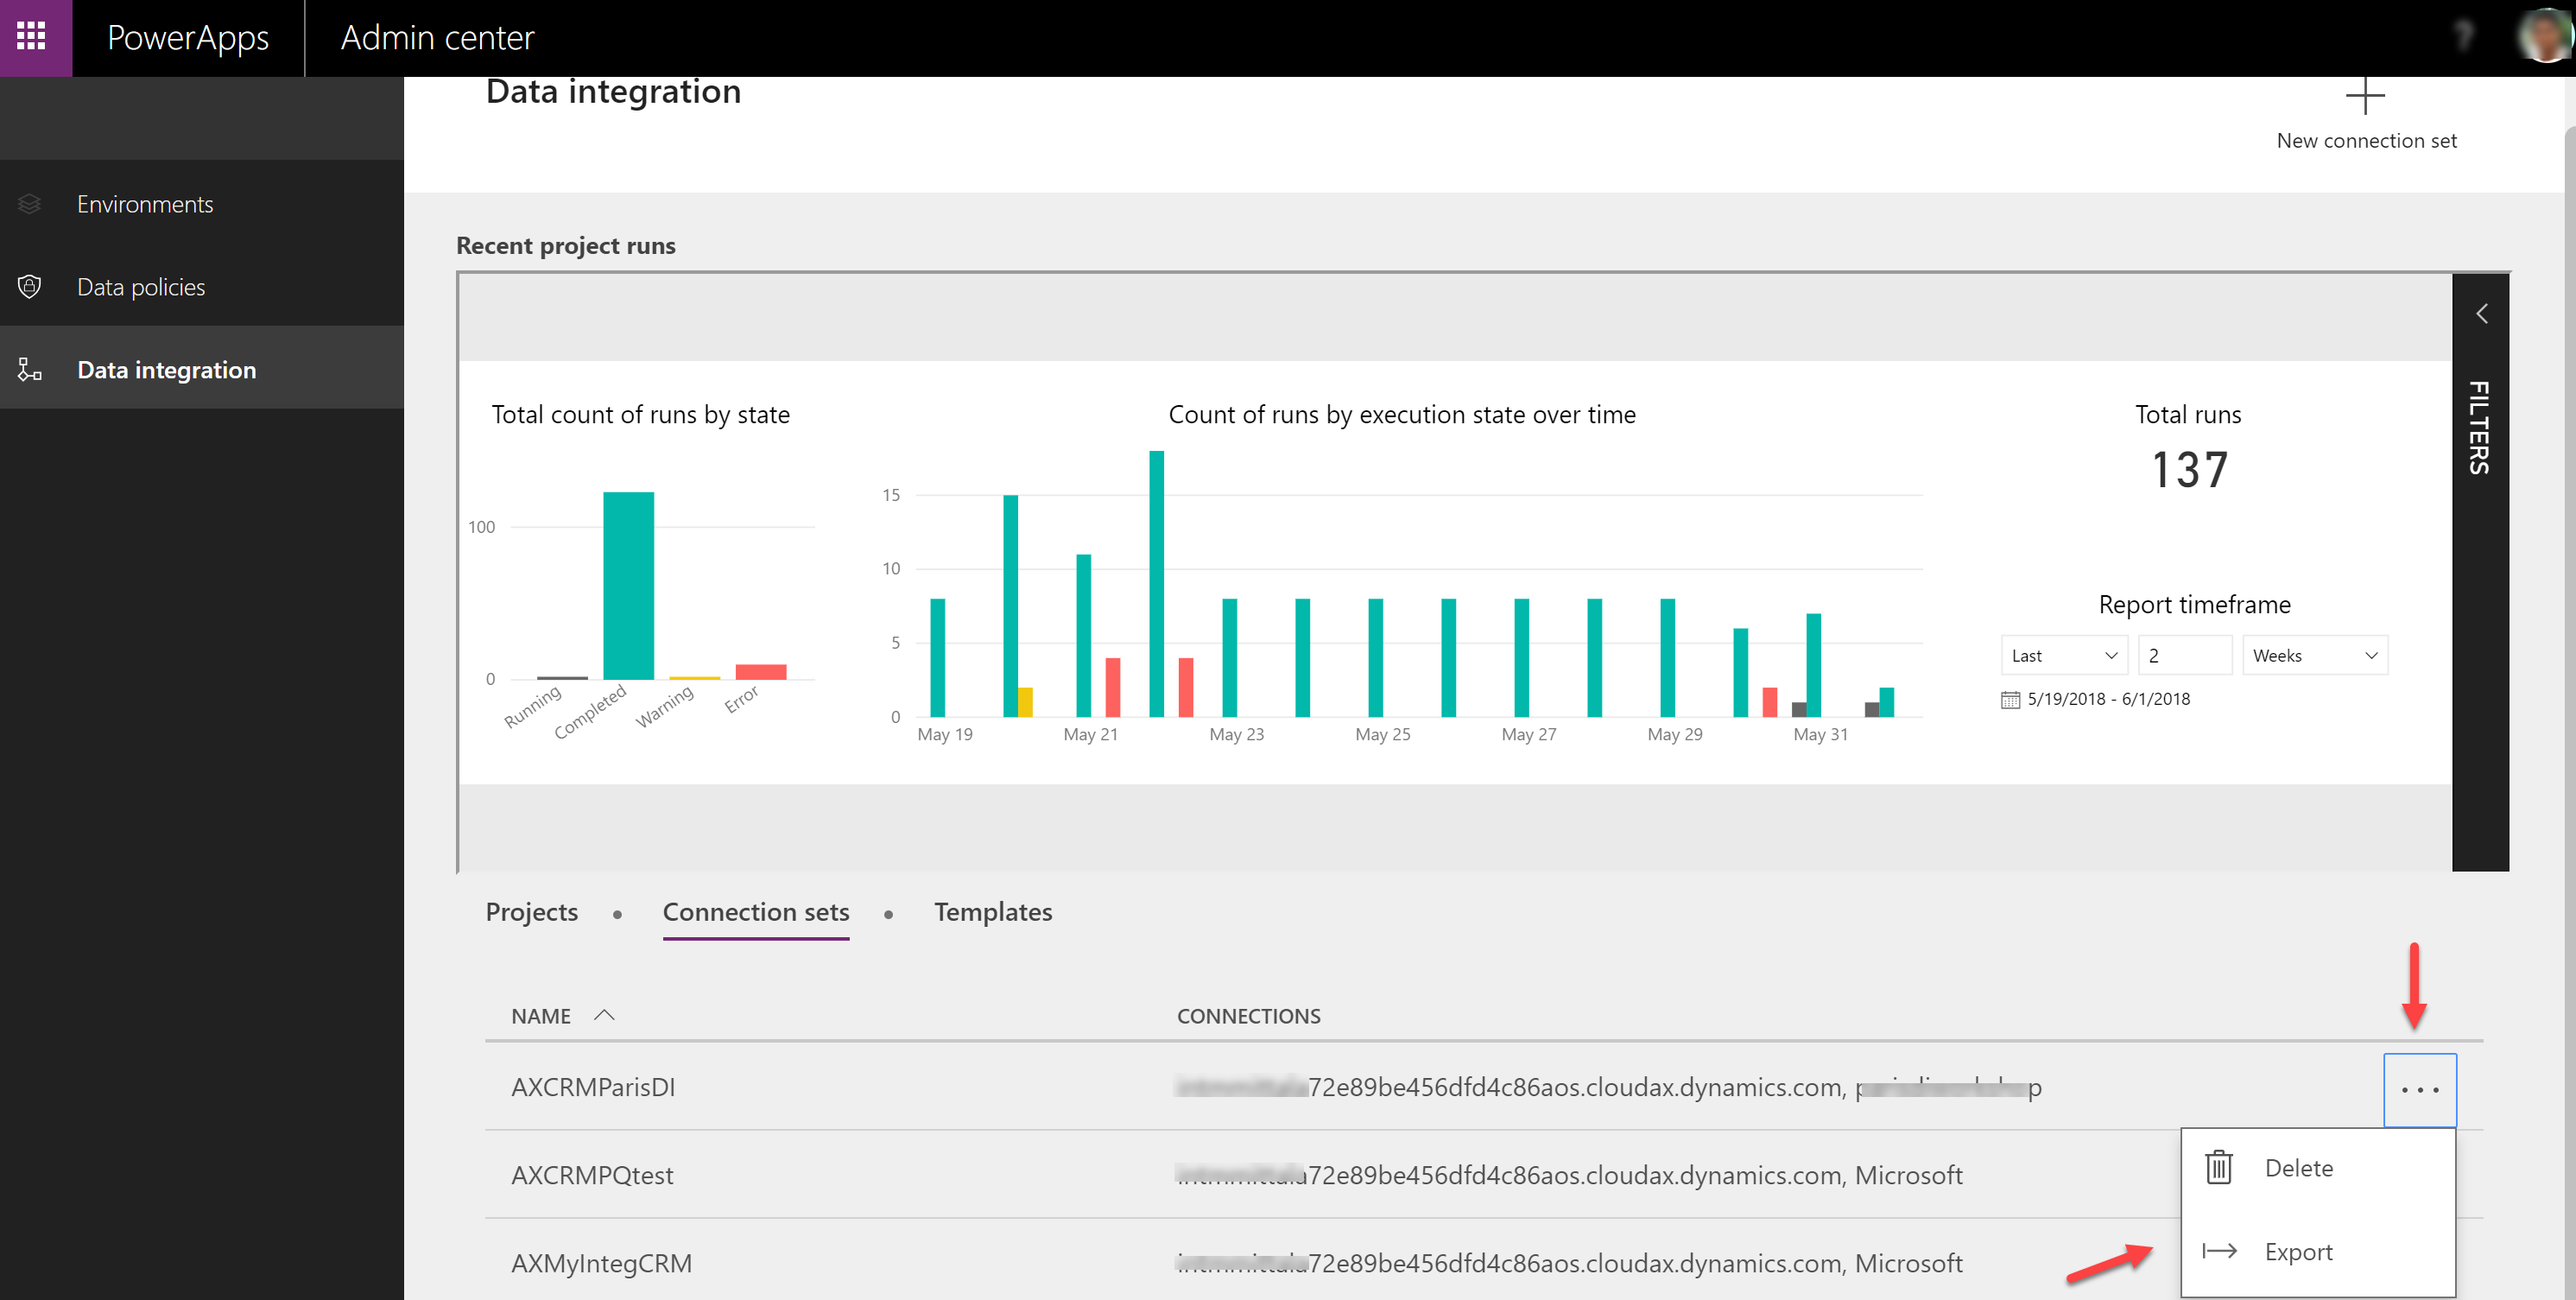Click the Environments sidebar icon
This screenshot has height=1300, width=2576.
point(31,202)
